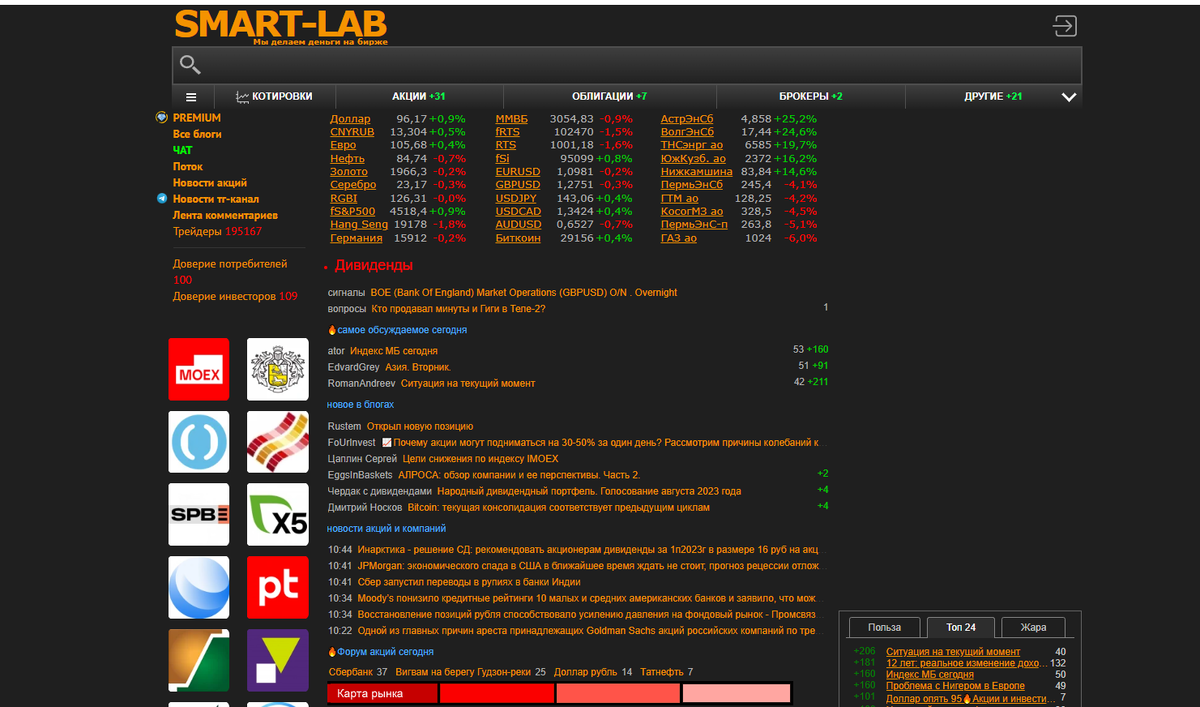Open the Поток link
Screen dimensions: 1200x707
(187, 167)
